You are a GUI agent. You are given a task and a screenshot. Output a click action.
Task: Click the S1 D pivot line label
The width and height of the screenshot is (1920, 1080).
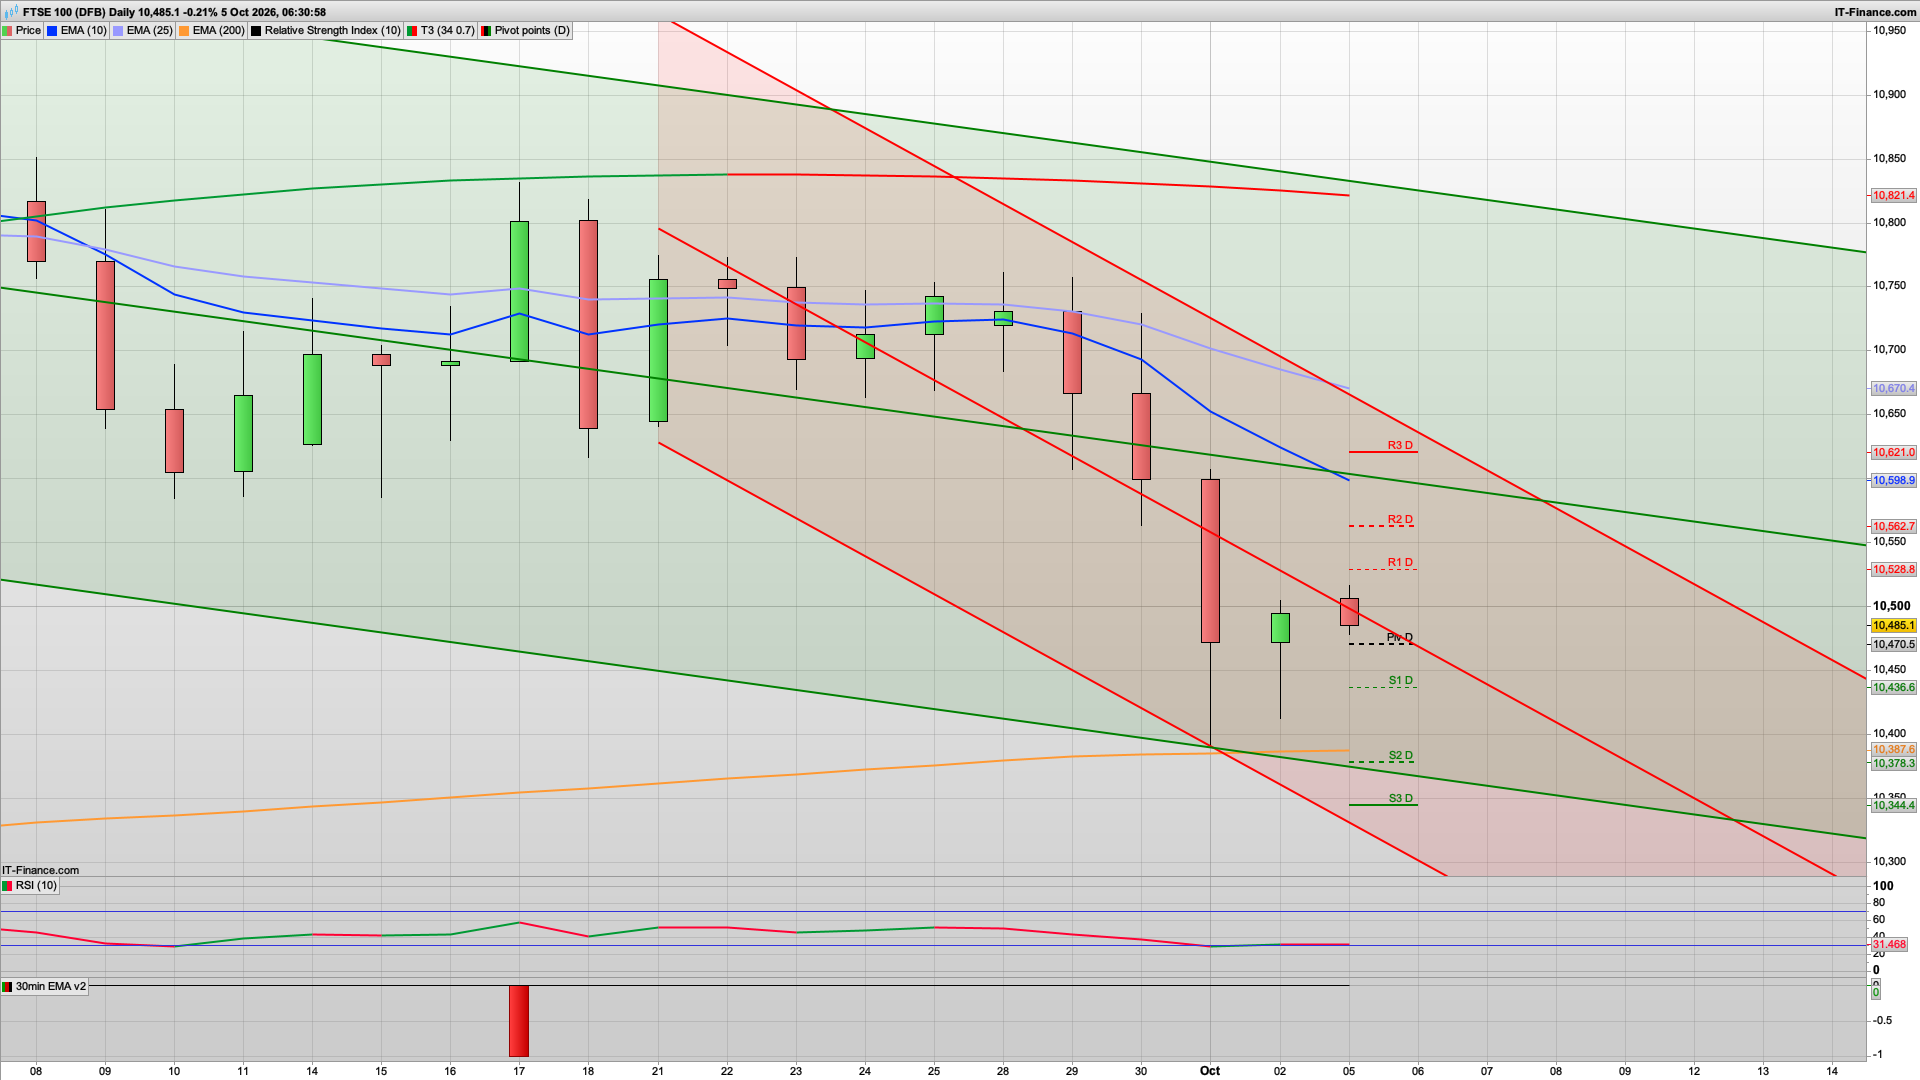[1400, 680]
